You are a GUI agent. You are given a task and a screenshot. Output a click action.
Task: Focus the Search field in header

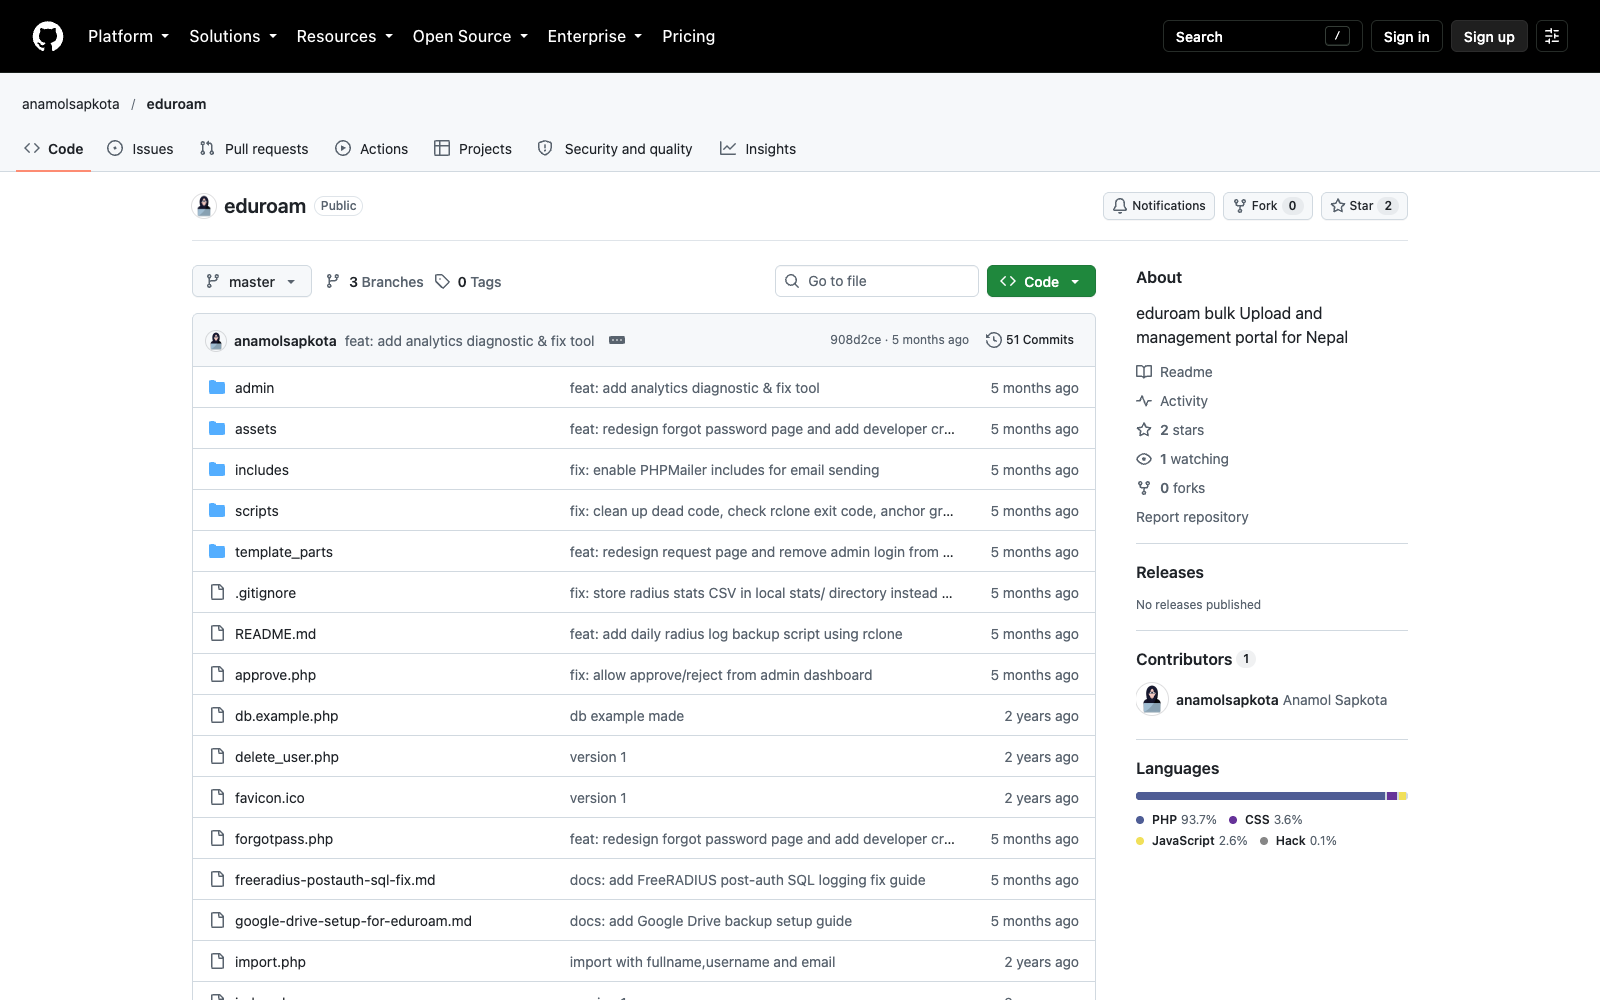coord(1262,36)
